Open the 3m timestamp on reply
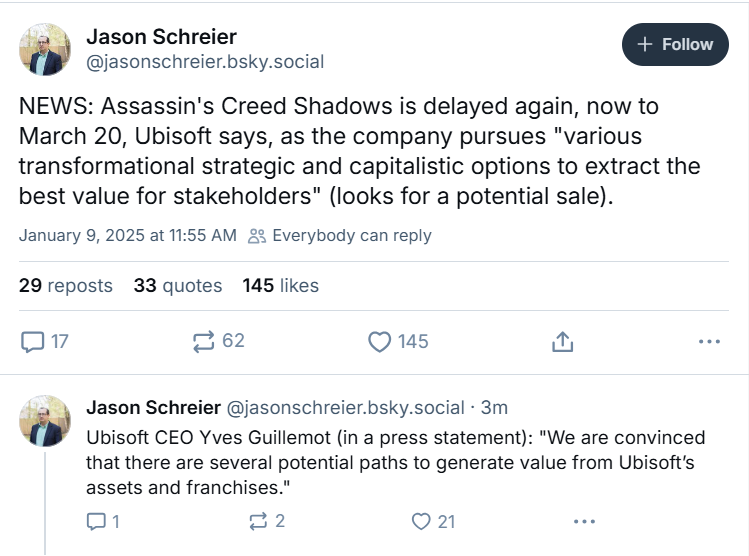The image size is (749, 556). [494, 408]
